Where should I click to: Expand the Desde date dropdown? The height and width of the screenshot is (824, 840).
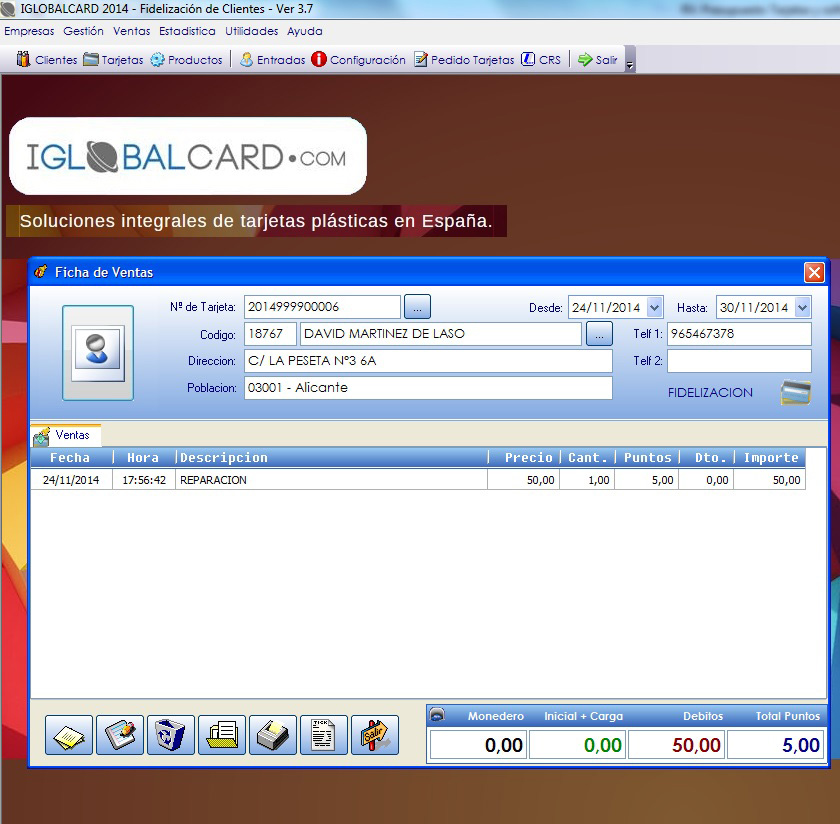coord(655,308)
